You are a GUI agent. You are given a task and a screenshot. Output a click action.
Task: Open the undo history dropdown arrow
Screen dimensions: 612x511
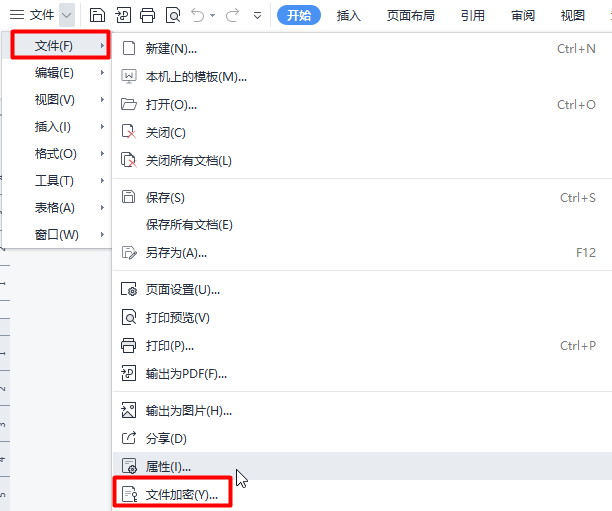(212, 15)
